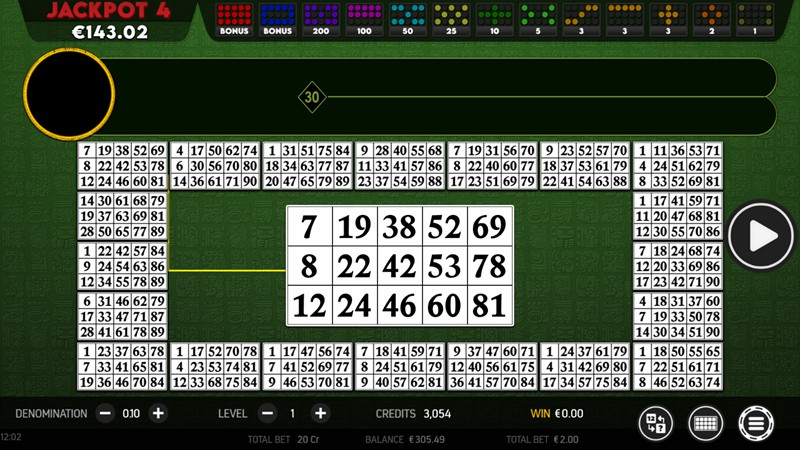View the cyan 50 payout pattern
The image size is (800, 450).
(x=408, y=20)
